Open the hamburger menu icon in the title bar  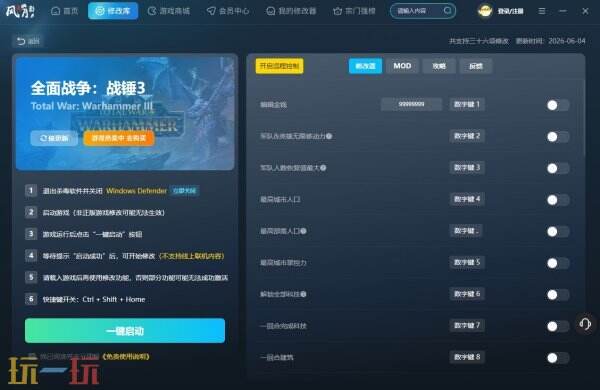tap(542, 11)
